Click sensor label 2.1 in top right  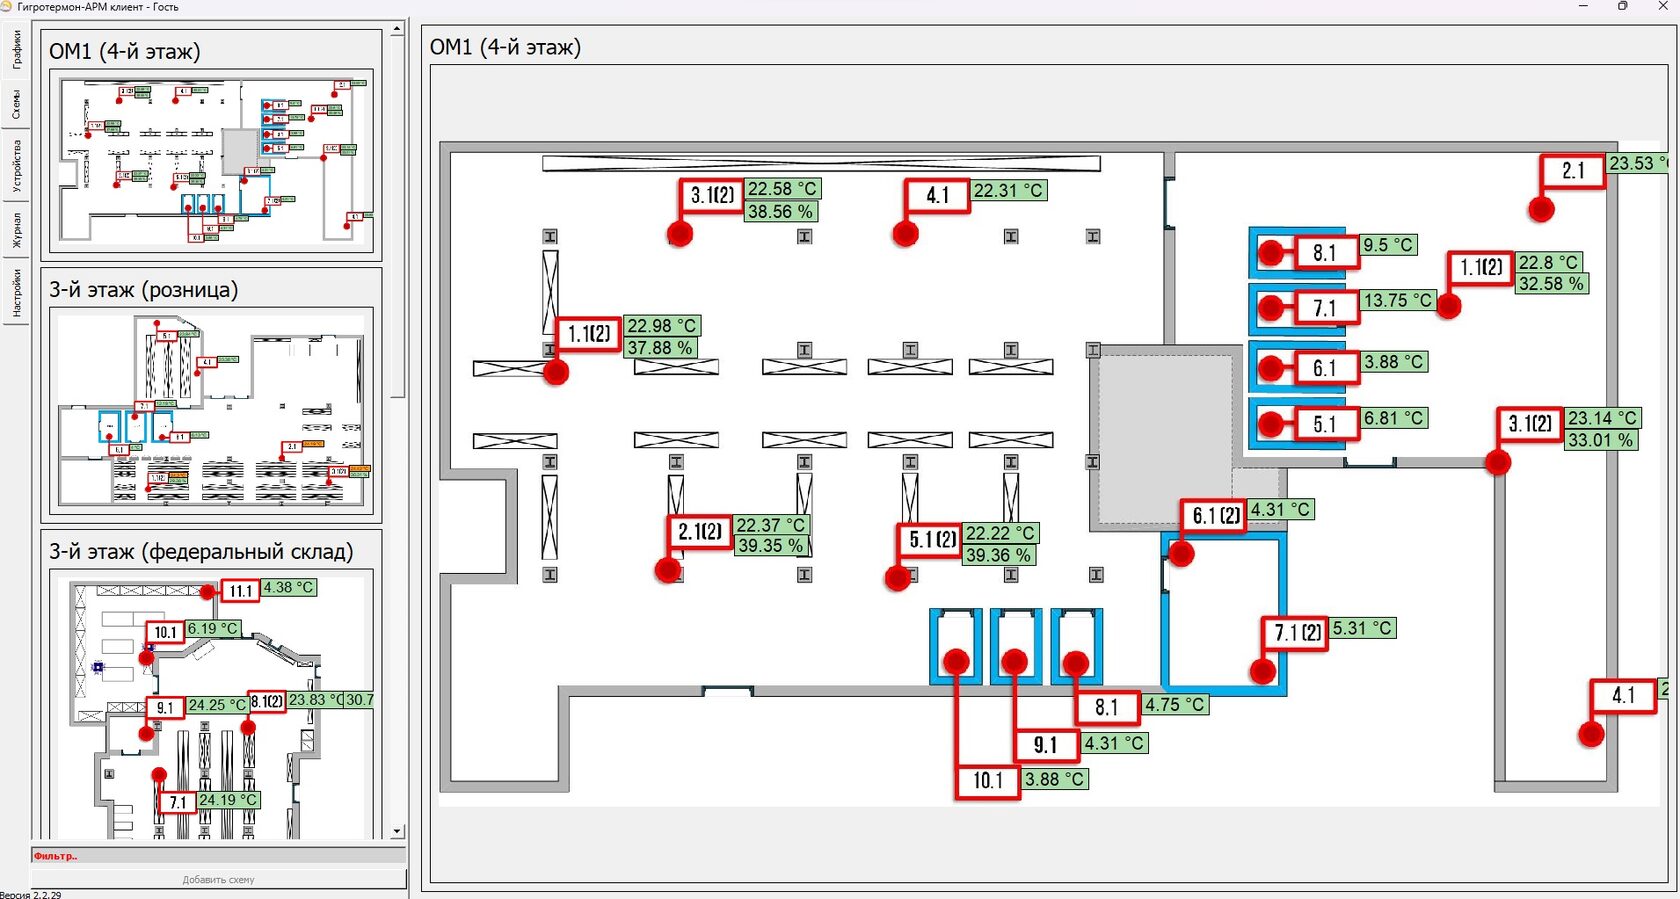click(x=1573, y=171)
